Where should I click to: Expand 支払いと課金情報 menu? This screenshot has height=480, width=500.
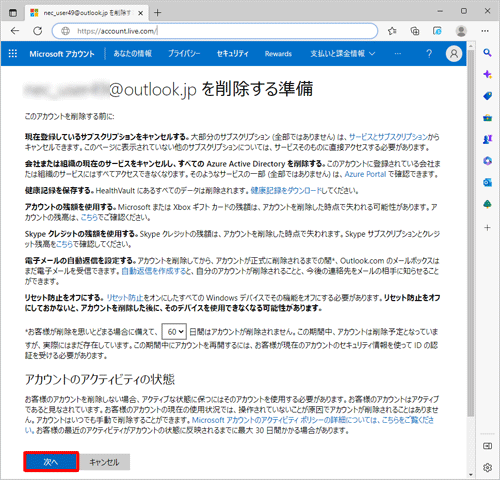[343, 54]
